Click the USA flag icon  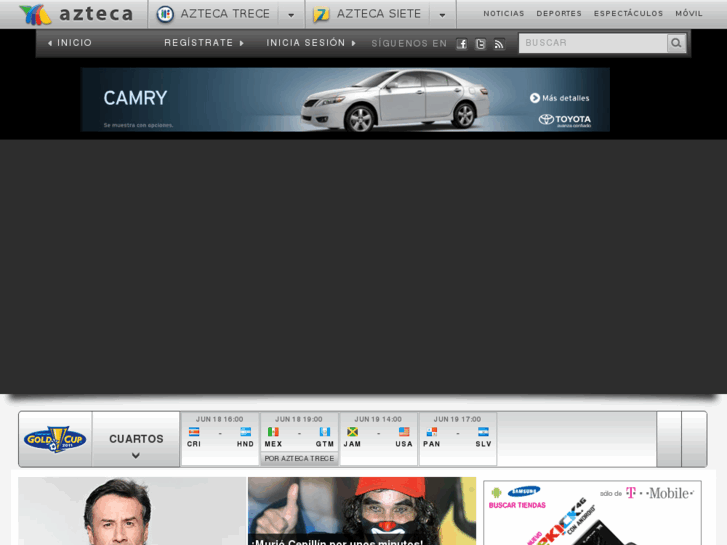[x=404, y=432]
